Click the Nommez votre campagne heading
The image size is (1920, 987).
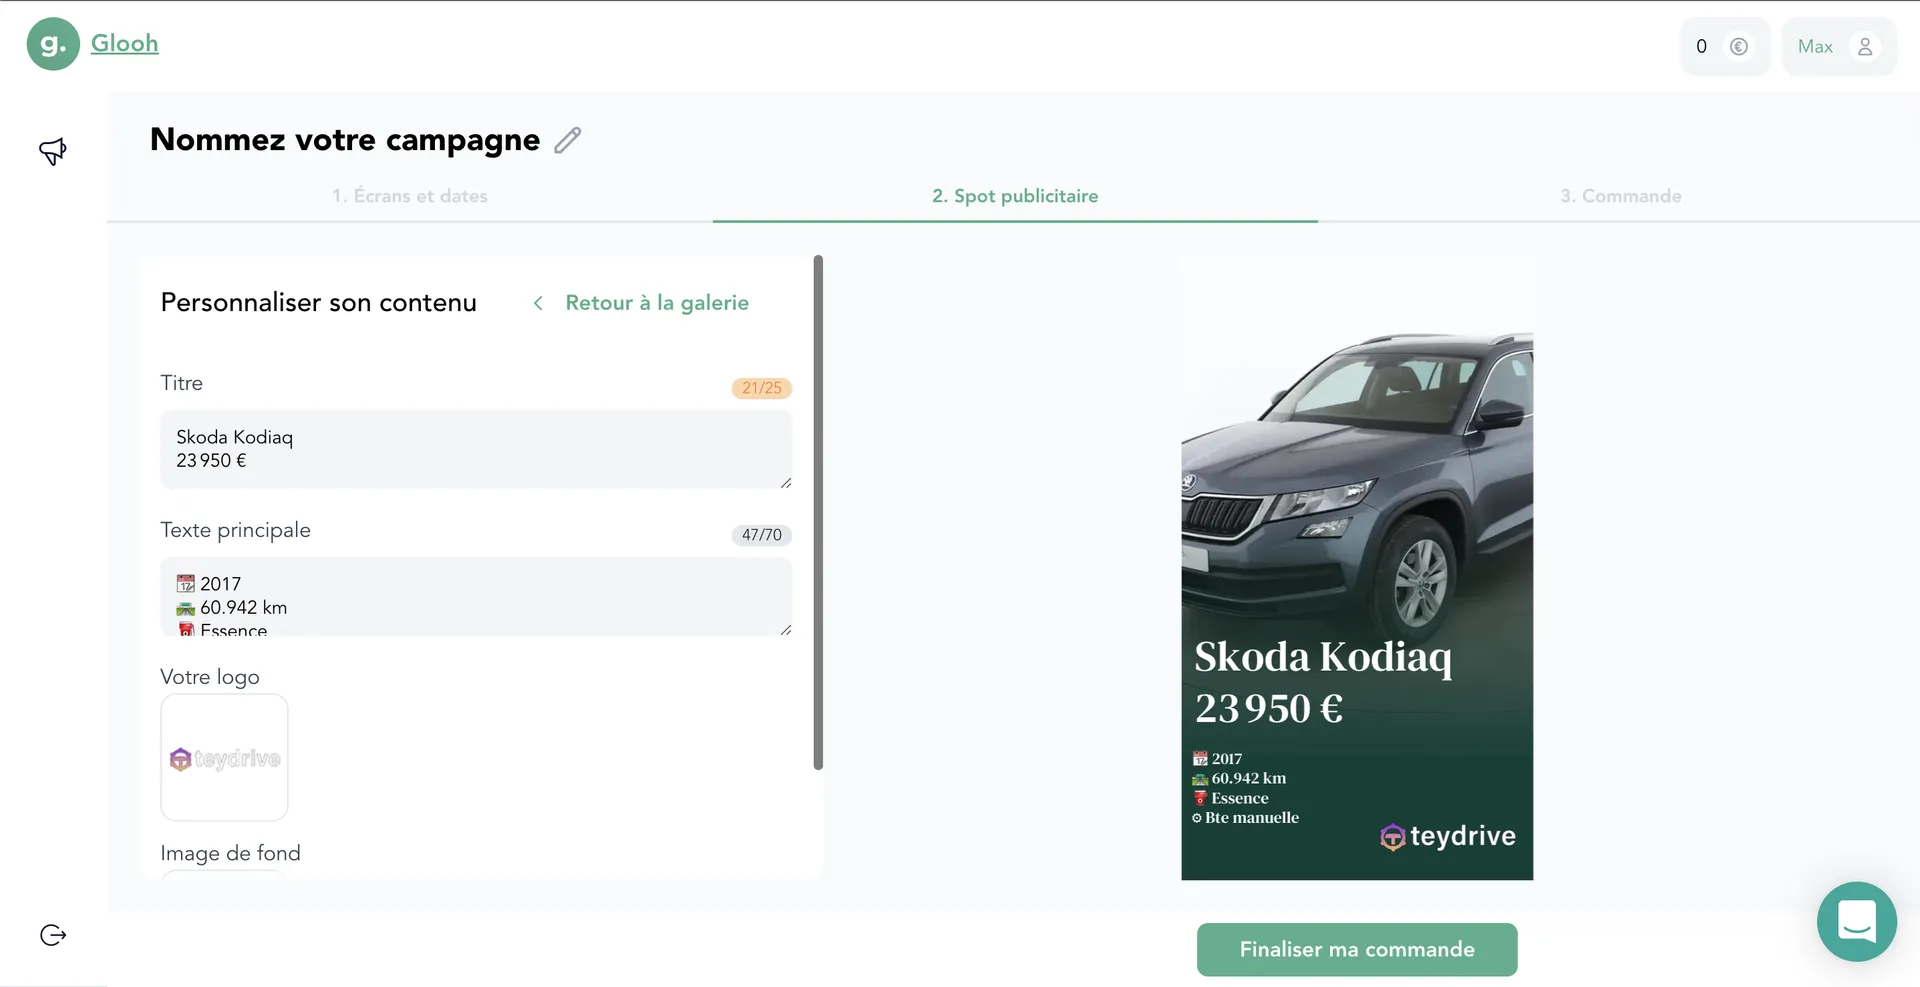(345, 140)
